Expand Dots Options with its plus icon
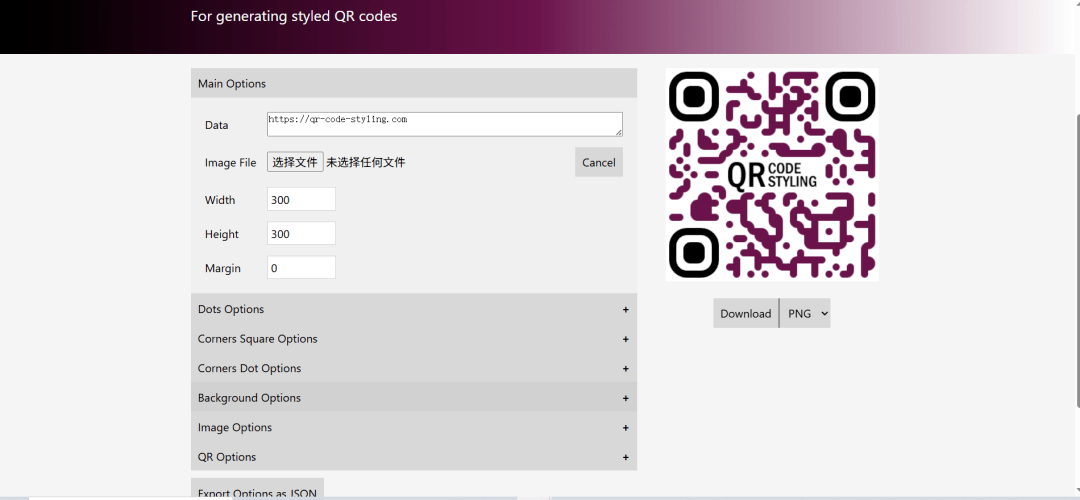Viewport: 1080px width, 500px height. (626, 310)
